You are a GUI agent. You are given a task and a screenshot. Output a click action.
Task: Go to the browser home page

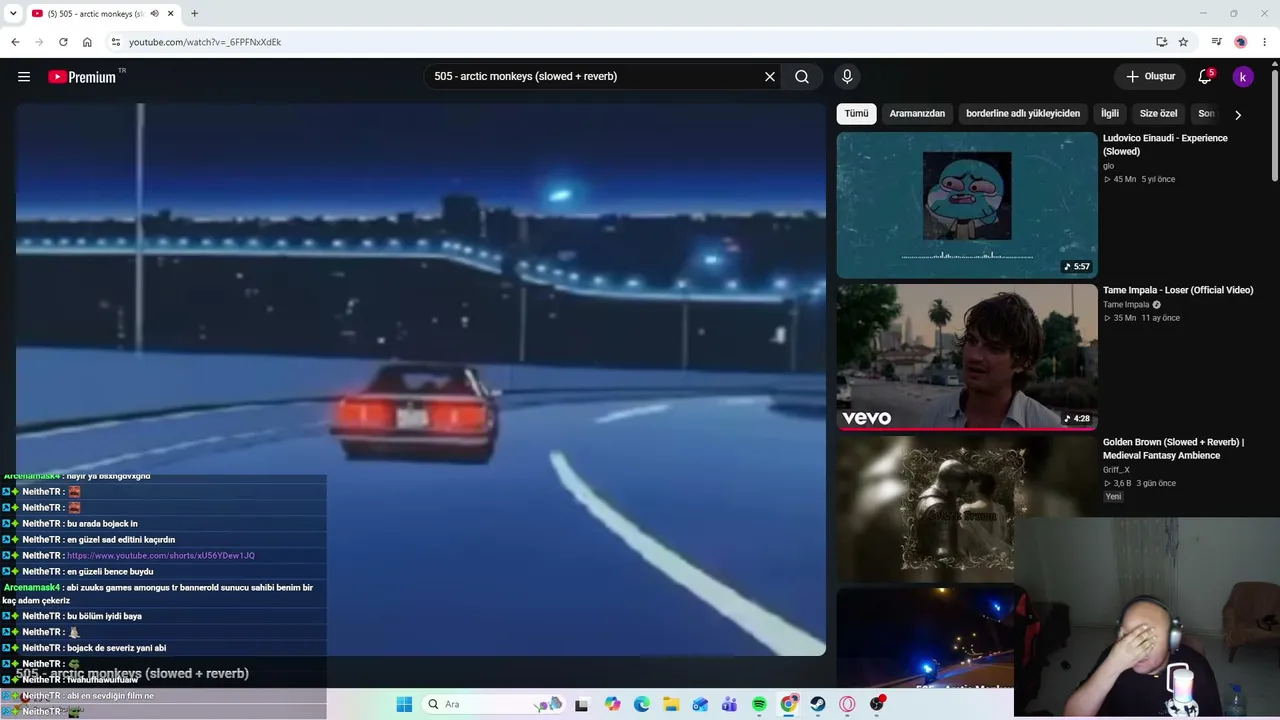(87, 42)
